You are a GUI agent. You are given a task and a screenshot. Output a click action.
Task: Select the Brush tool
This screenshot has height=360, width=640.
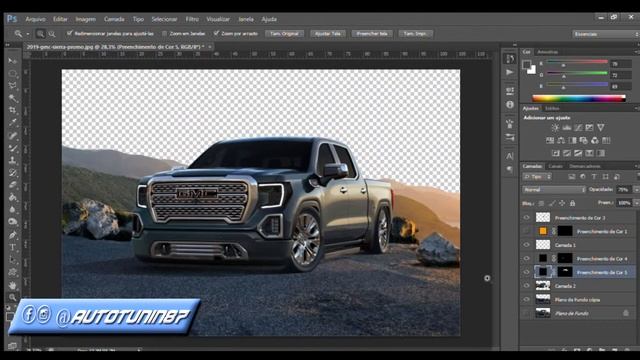coord(13,148)
